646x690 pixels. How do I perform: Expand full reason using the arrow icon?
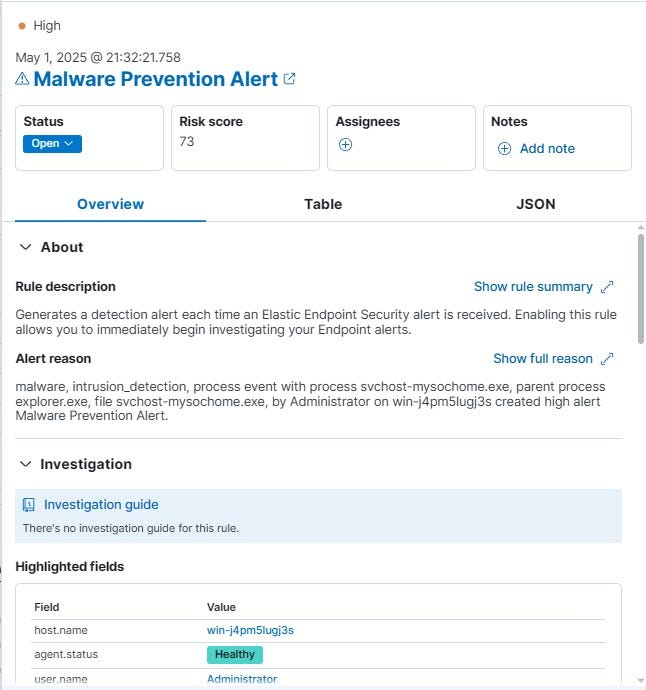pos(607,359)
